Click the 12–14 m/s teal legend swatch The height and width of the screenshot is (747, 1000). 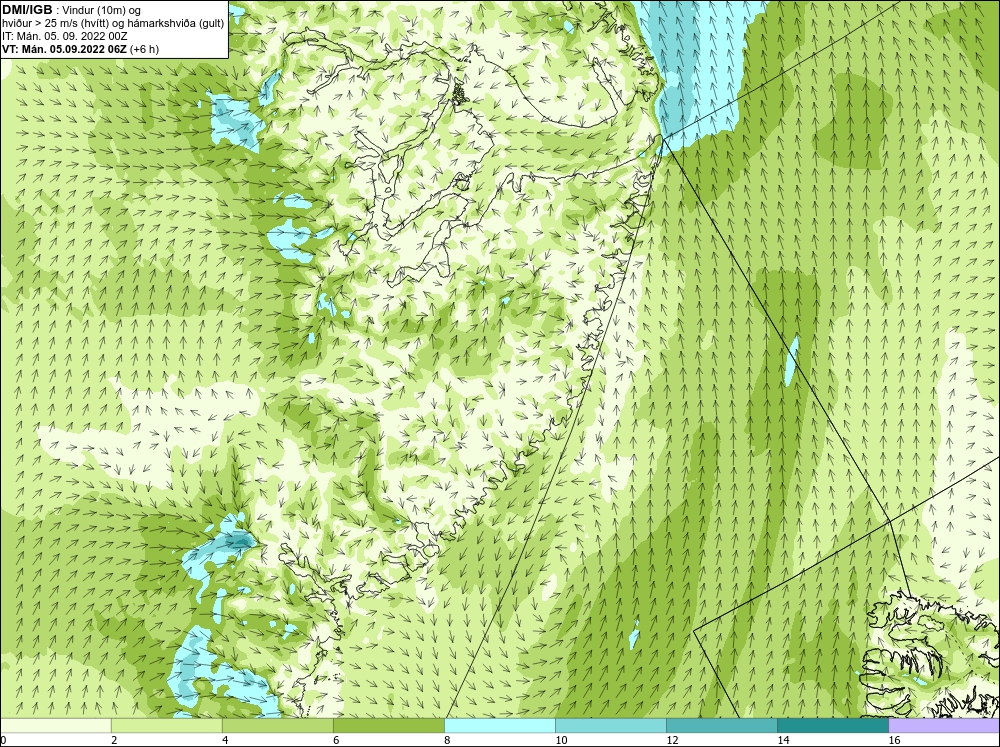721,726
